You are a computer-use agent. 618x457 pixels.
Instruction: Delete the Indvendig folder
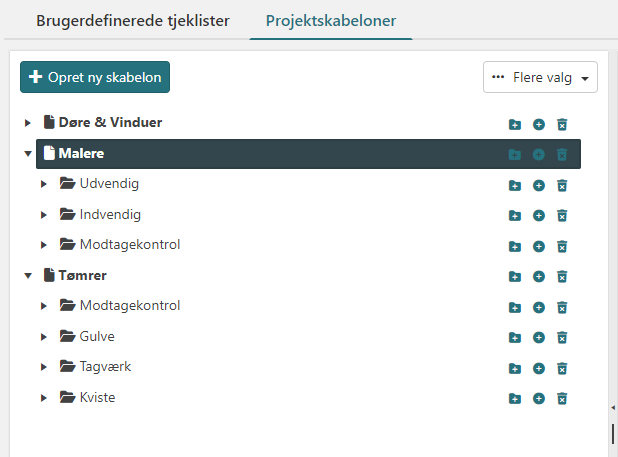click(562, 215)
